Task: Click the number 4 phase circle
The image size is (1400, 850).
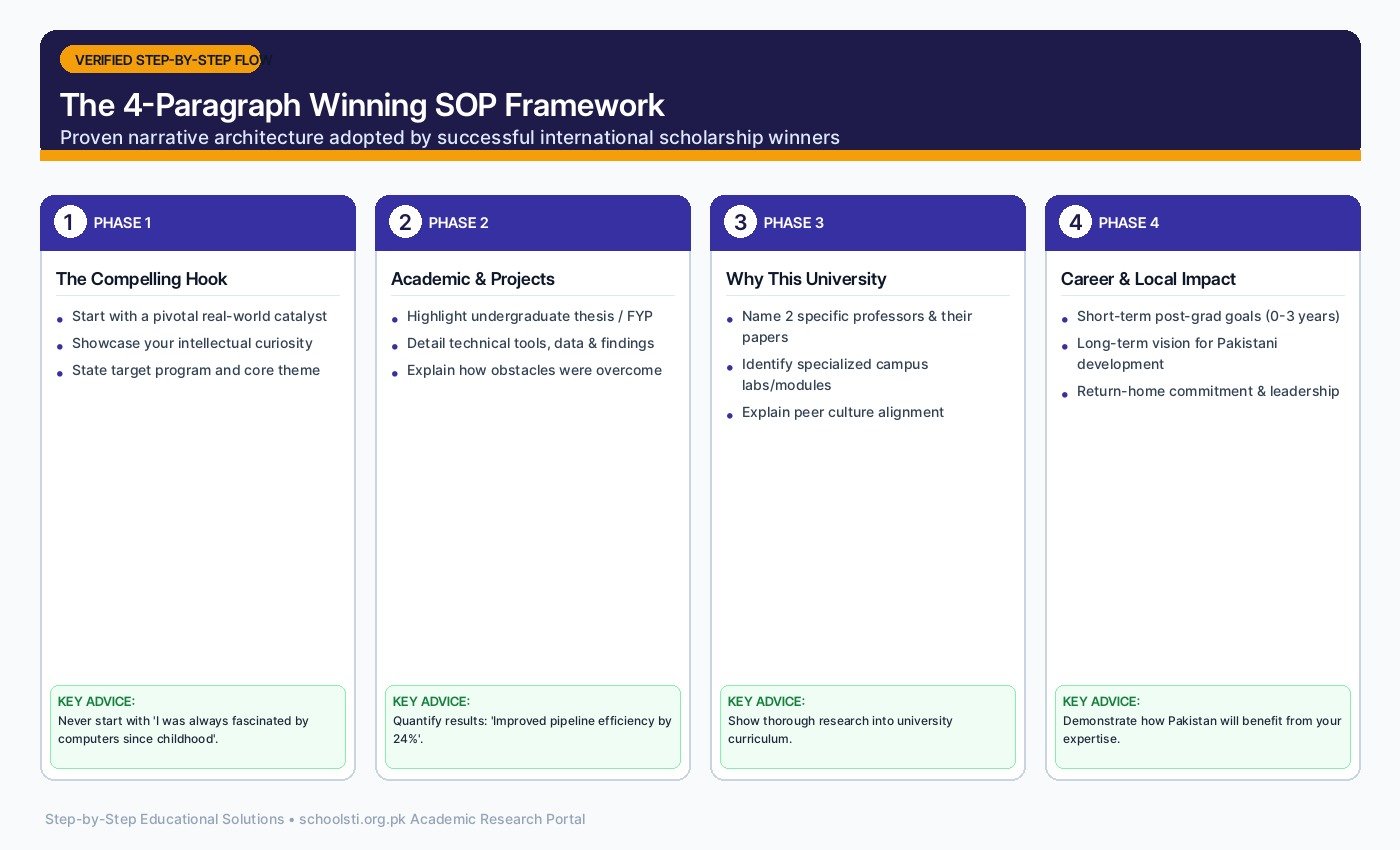Action: [x=1075, y=222]
